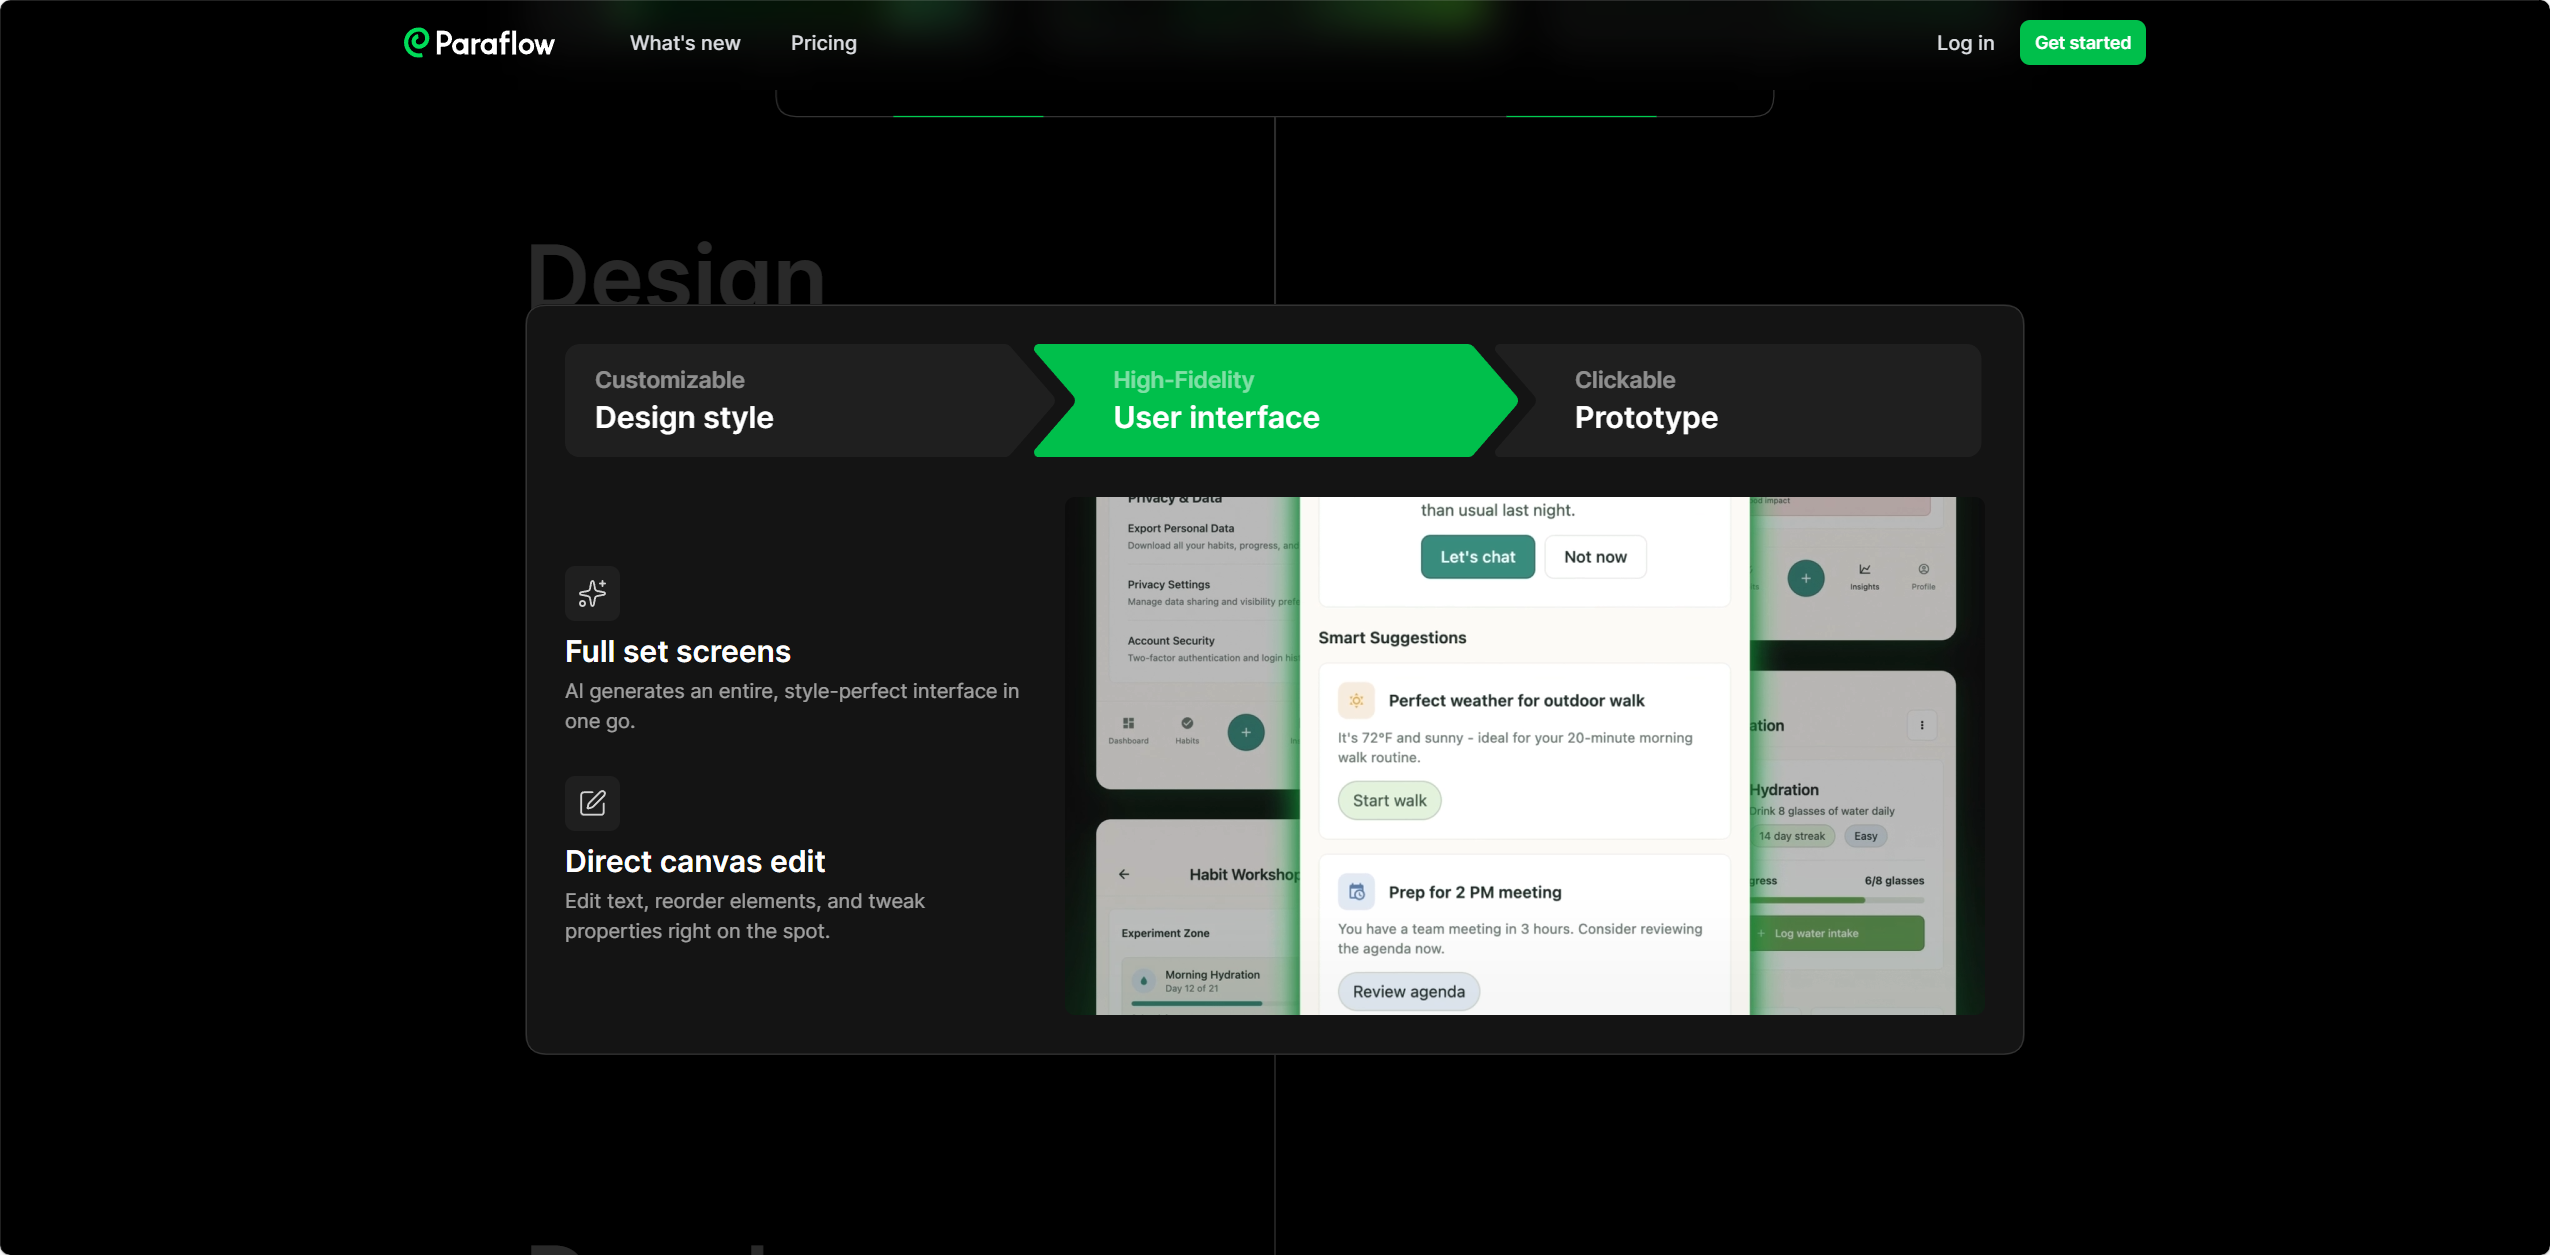
Task: Click the back arrow next to Habit Workshop
Action: click(1124, 874)
